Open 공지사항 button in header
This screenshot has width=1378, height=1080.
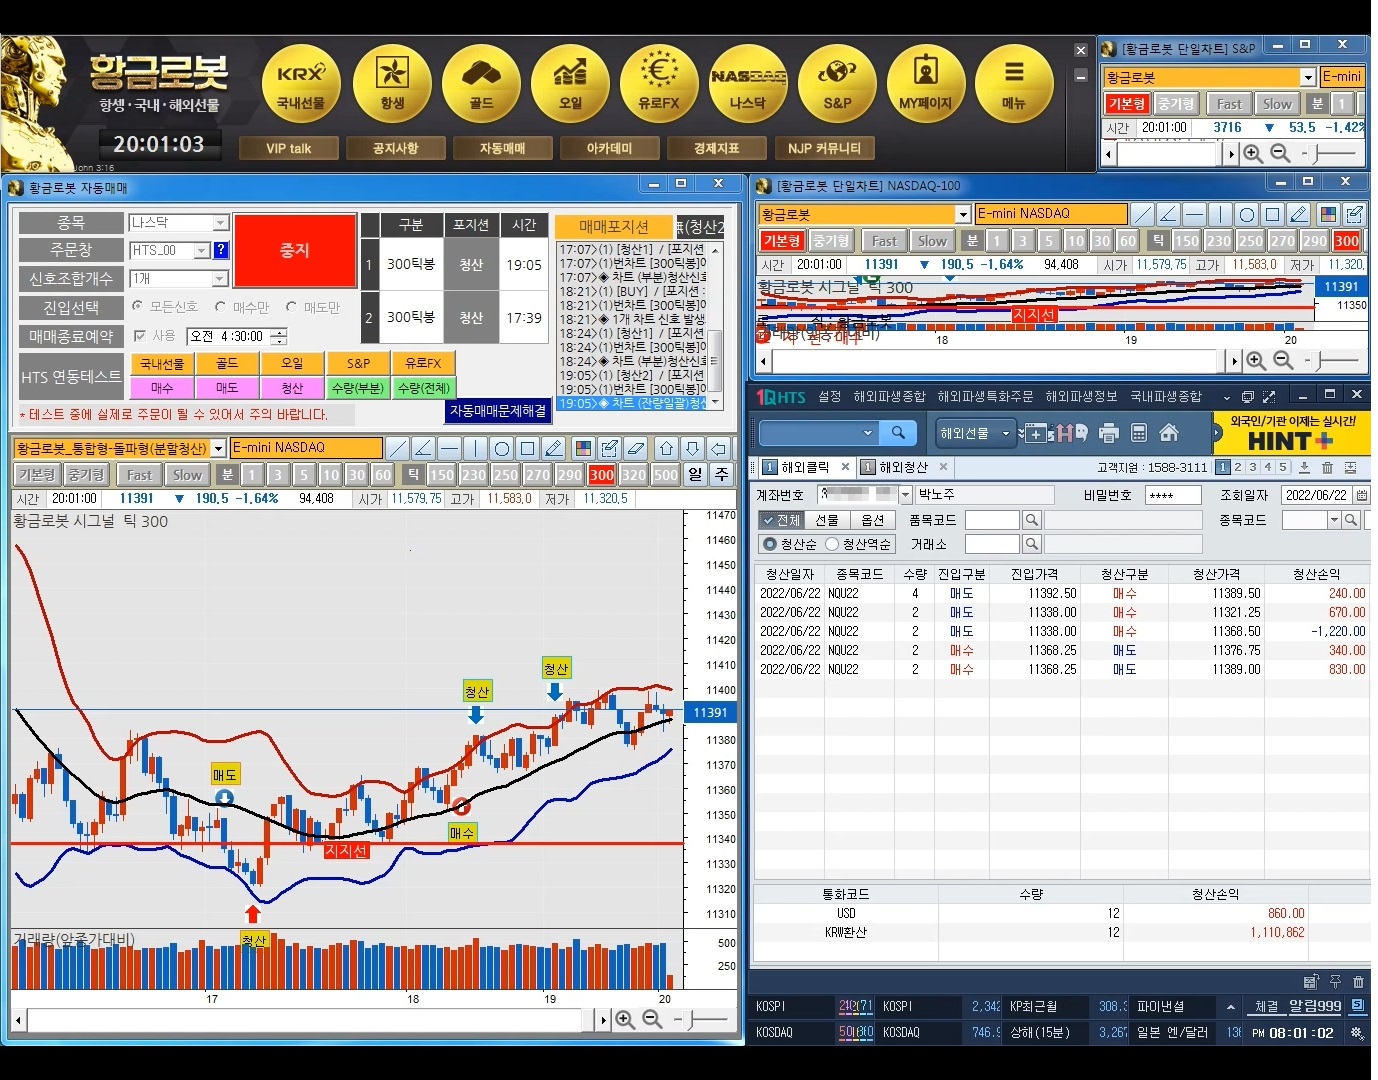396,148
